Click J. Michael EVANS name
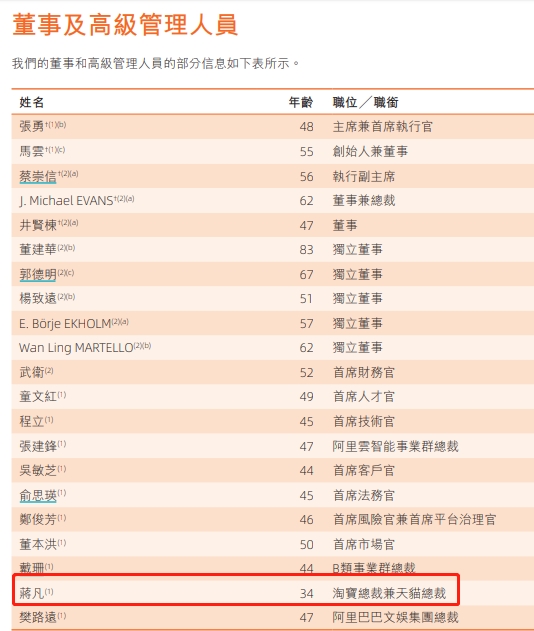 [66, 200]
